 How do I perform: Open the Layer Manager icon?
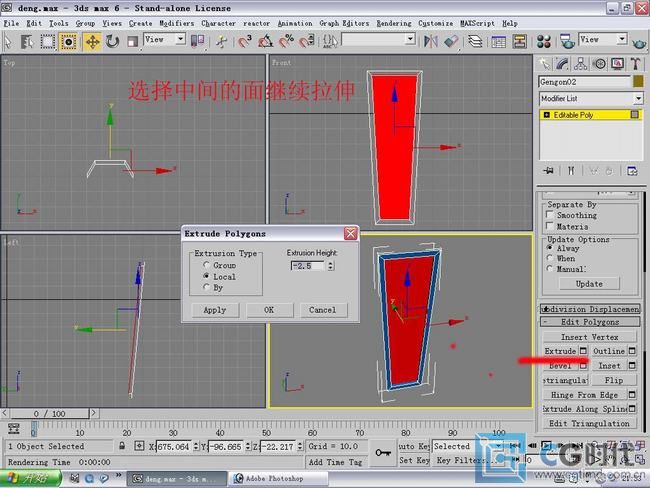coord(475,41)
